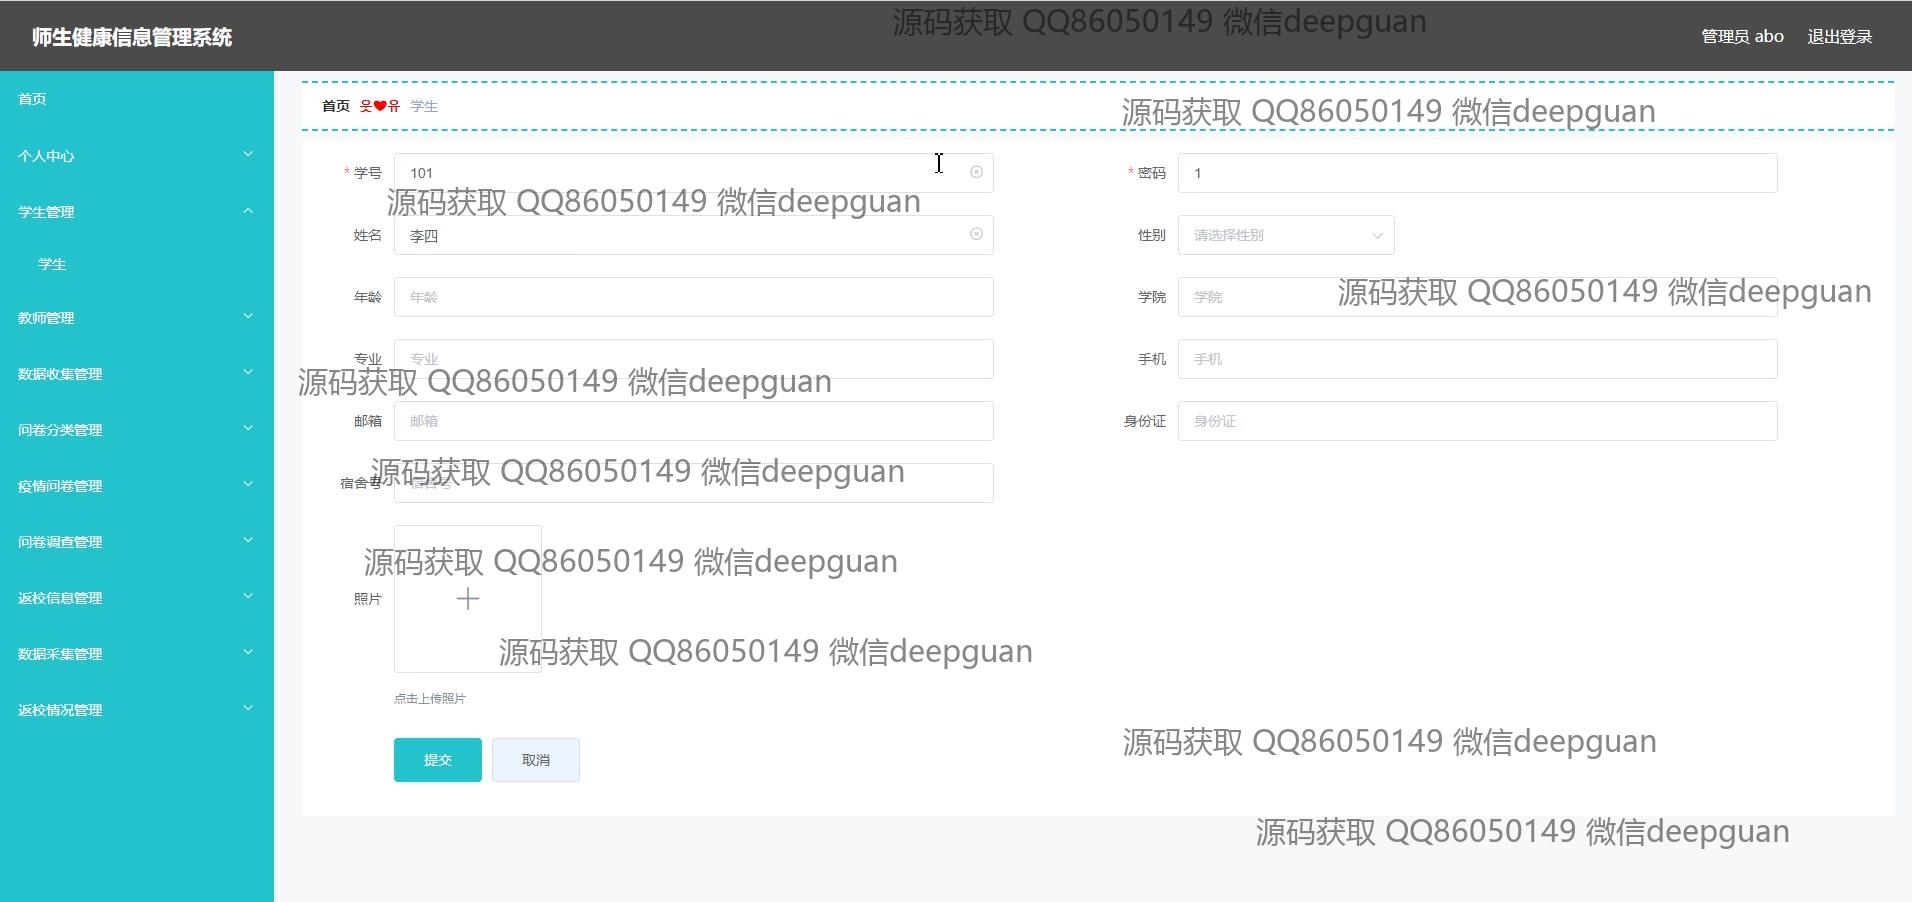Focus the 宿舍号 input field

[693, 483]
